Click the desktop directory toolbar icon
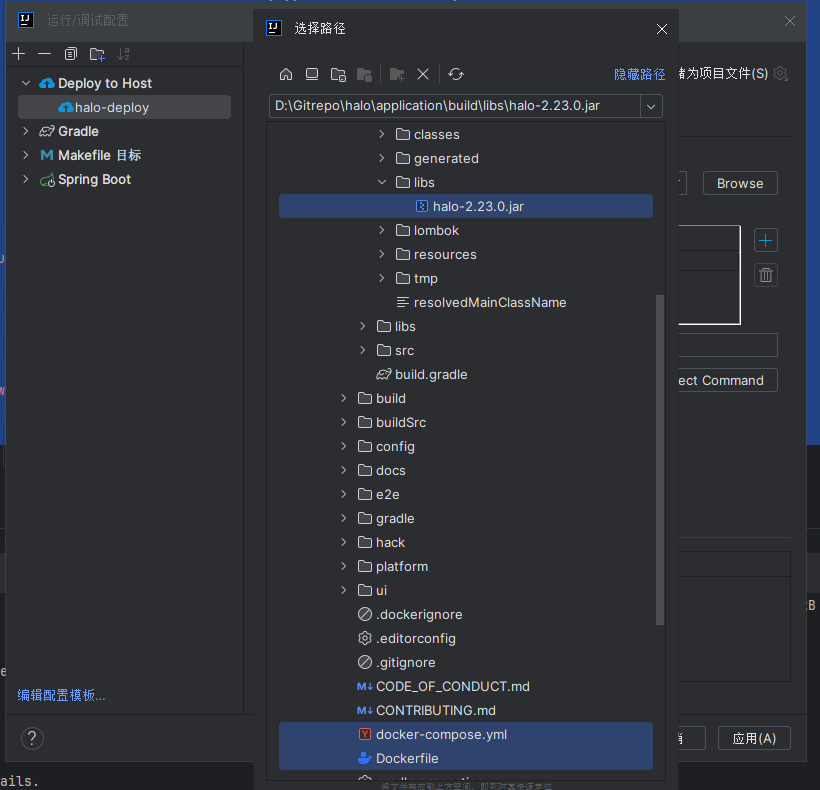The image size is (820, 790). (312, 74)
